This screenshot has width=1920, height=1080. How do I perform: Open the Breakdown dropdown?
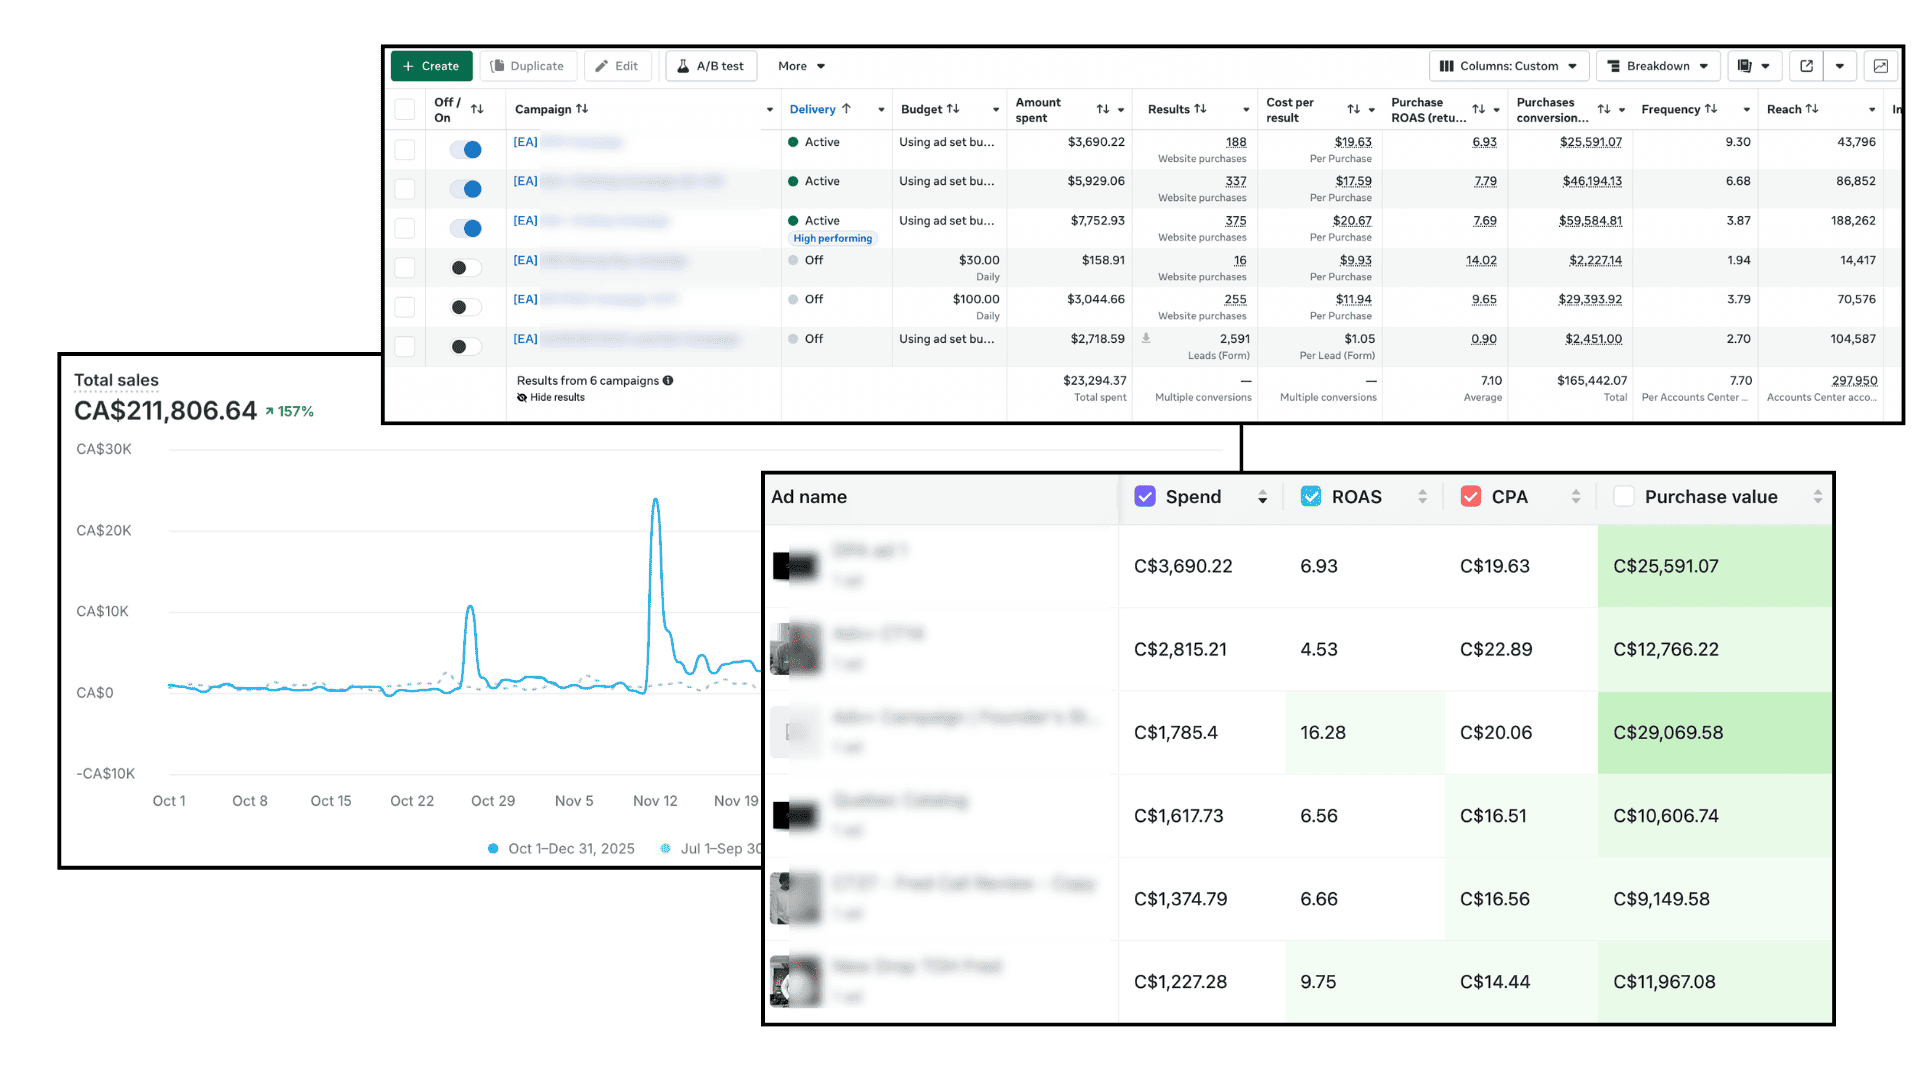coord(1657,66)
